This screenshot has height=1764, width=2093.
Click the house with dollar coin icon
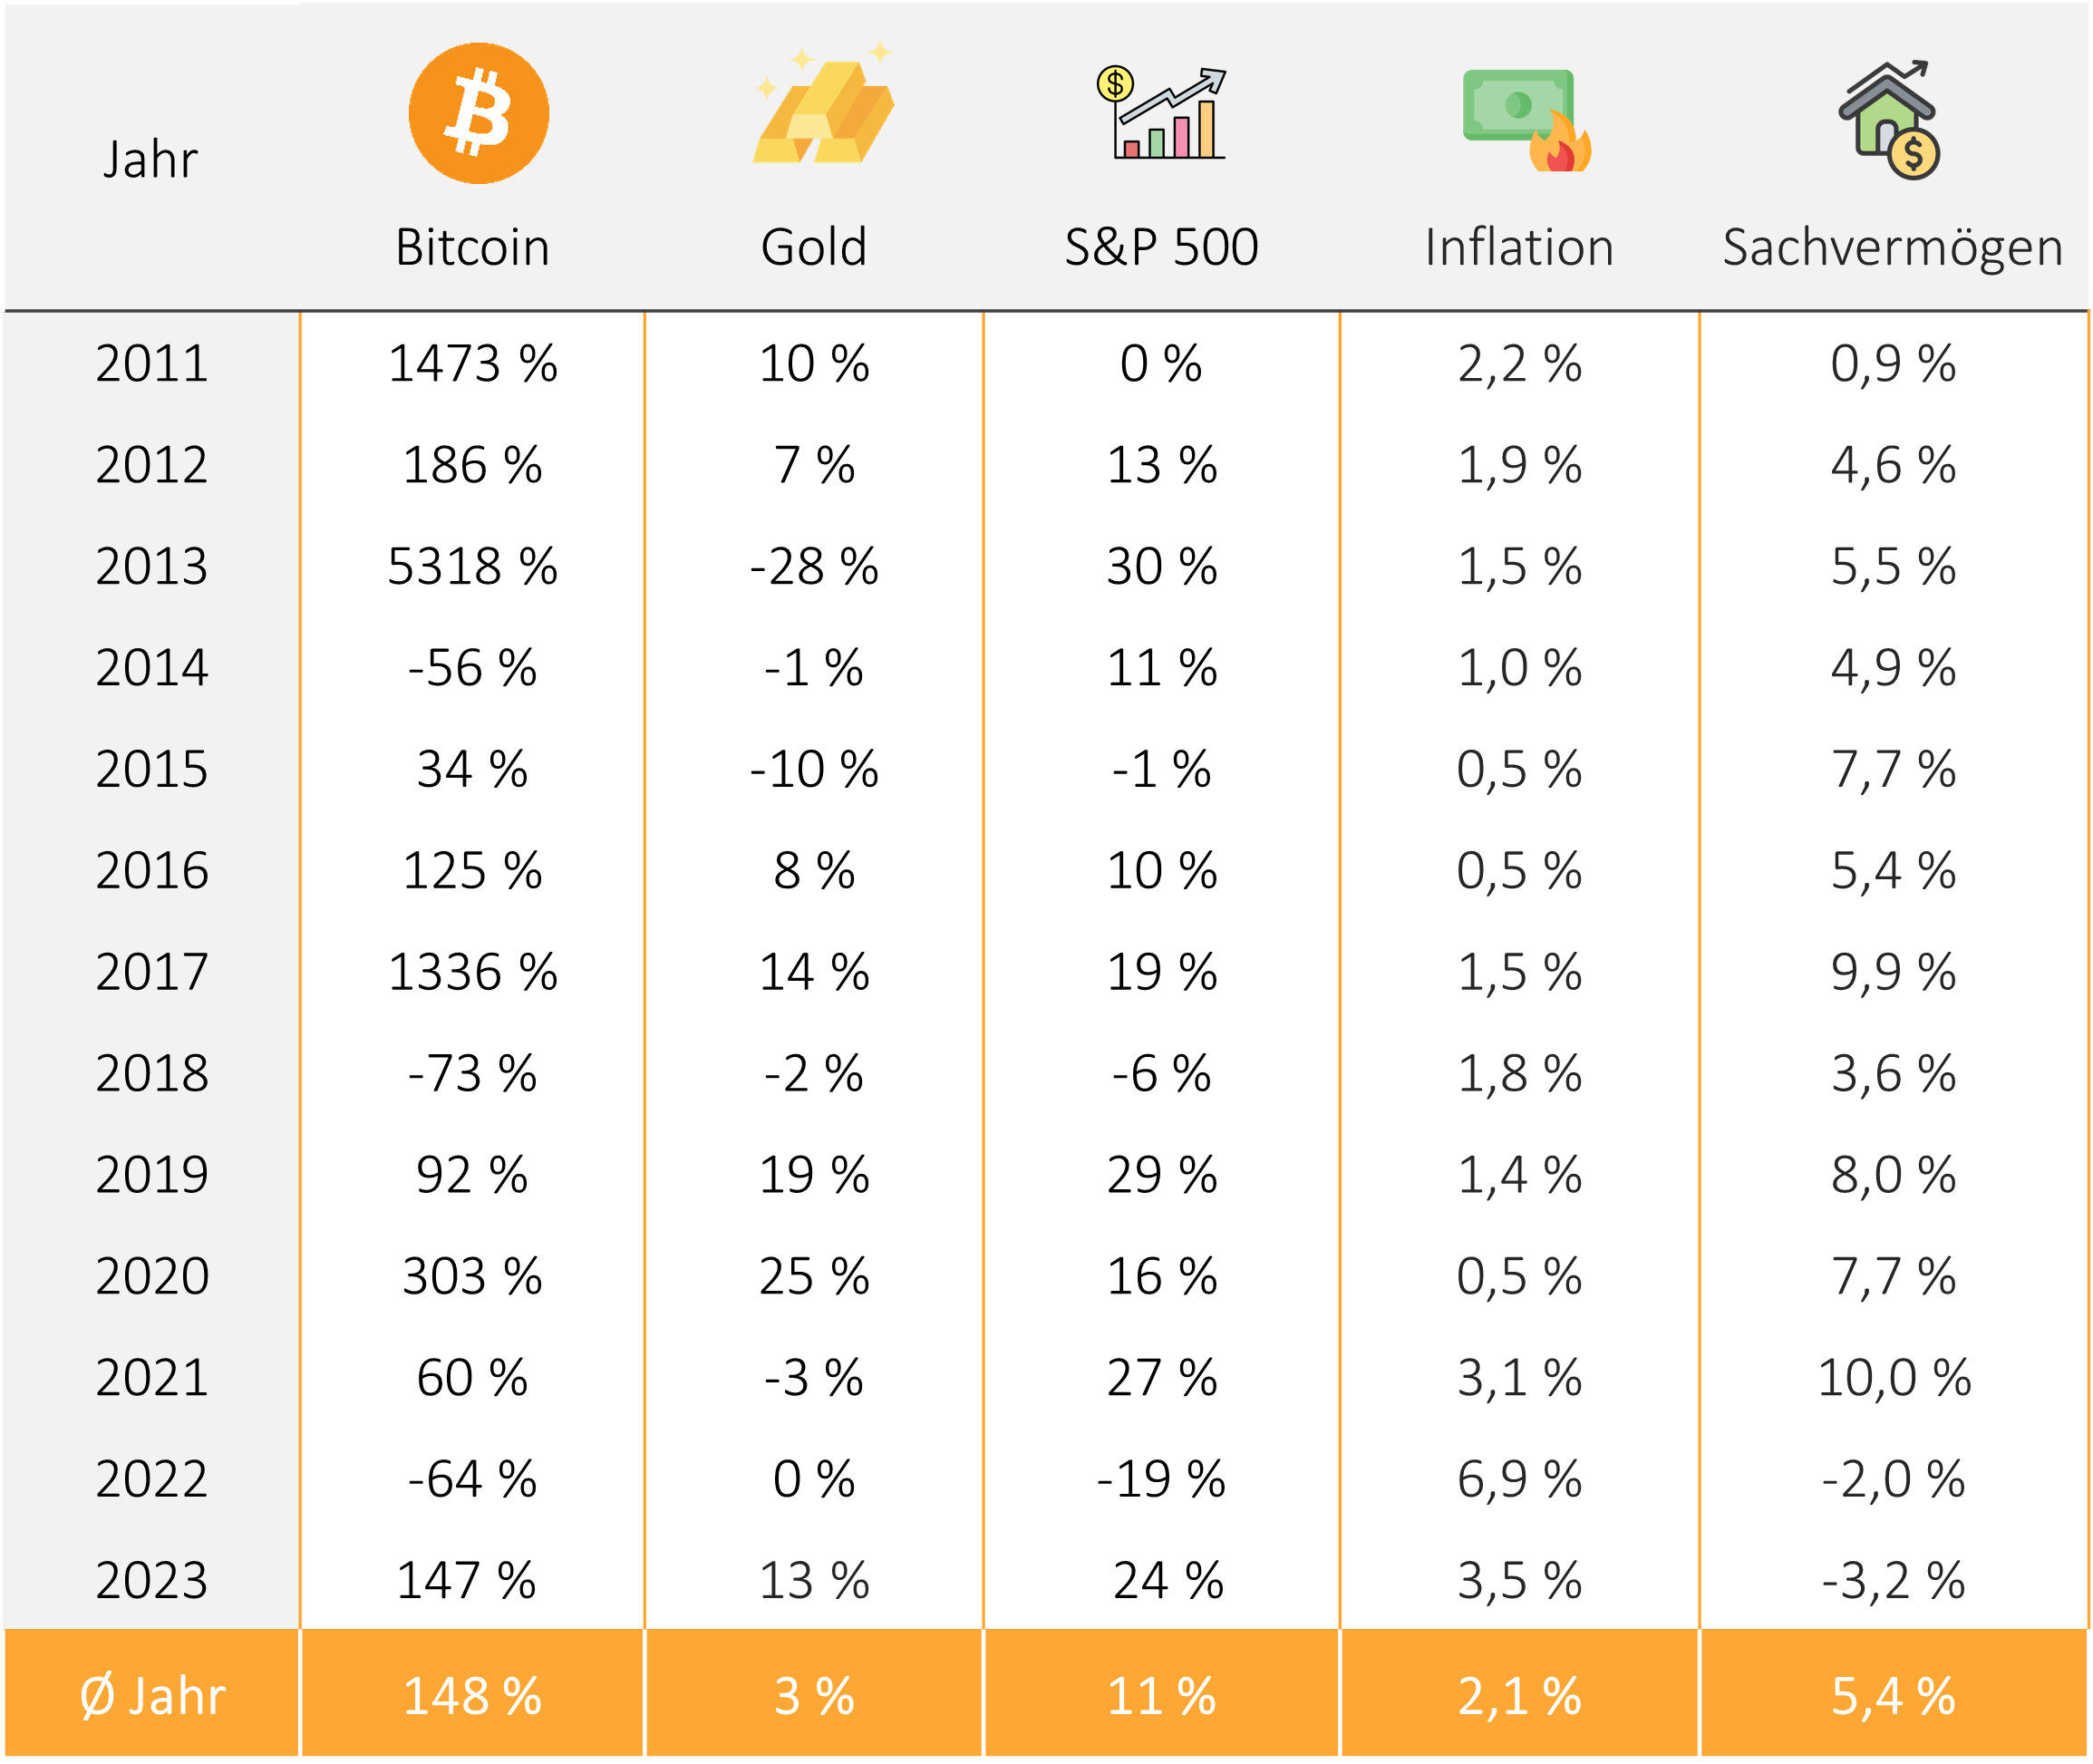tap(1889, 120)
